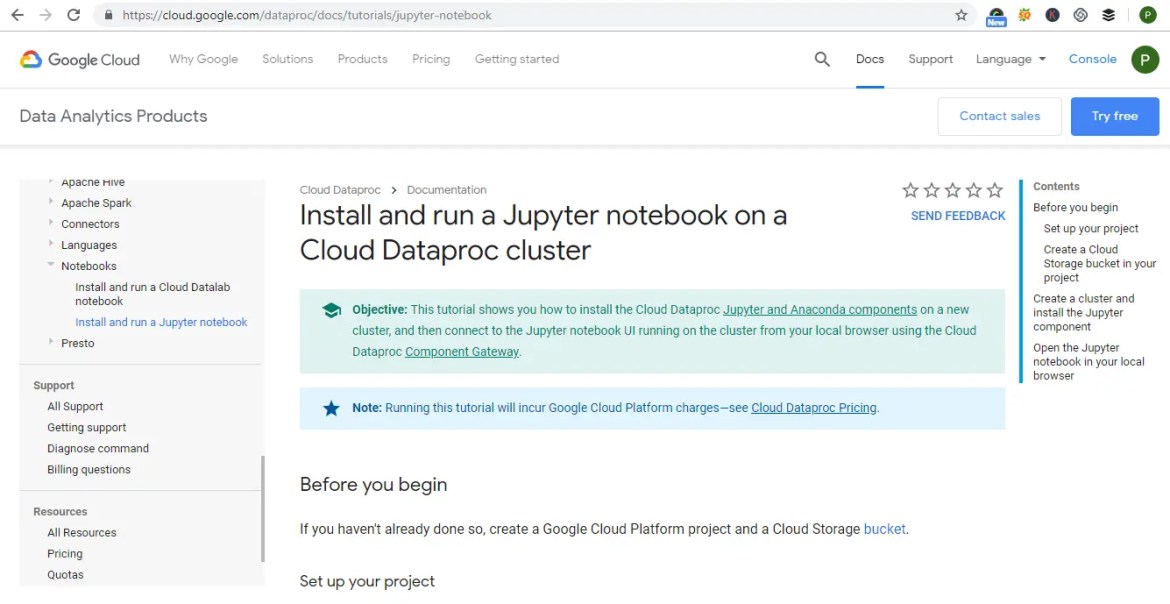Rate page two stars
The image size is (1170, 604).
931,190
